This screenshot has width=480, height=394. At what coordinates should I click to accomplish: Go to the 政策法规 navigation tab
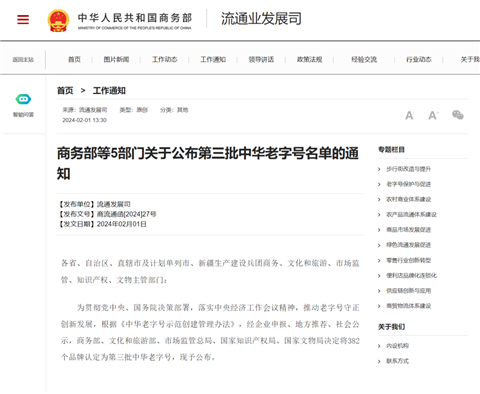pos(309,60)
